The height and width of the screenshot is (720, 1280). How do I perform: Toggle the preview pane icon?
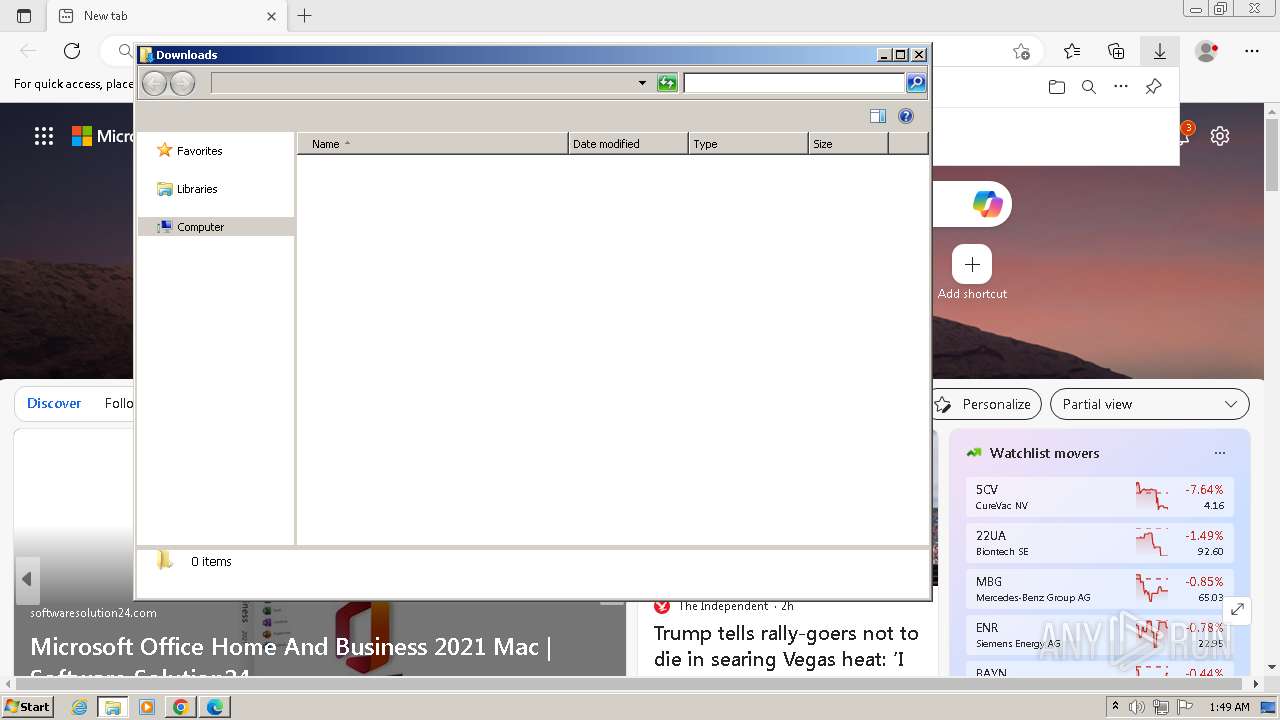pos(878,116)
